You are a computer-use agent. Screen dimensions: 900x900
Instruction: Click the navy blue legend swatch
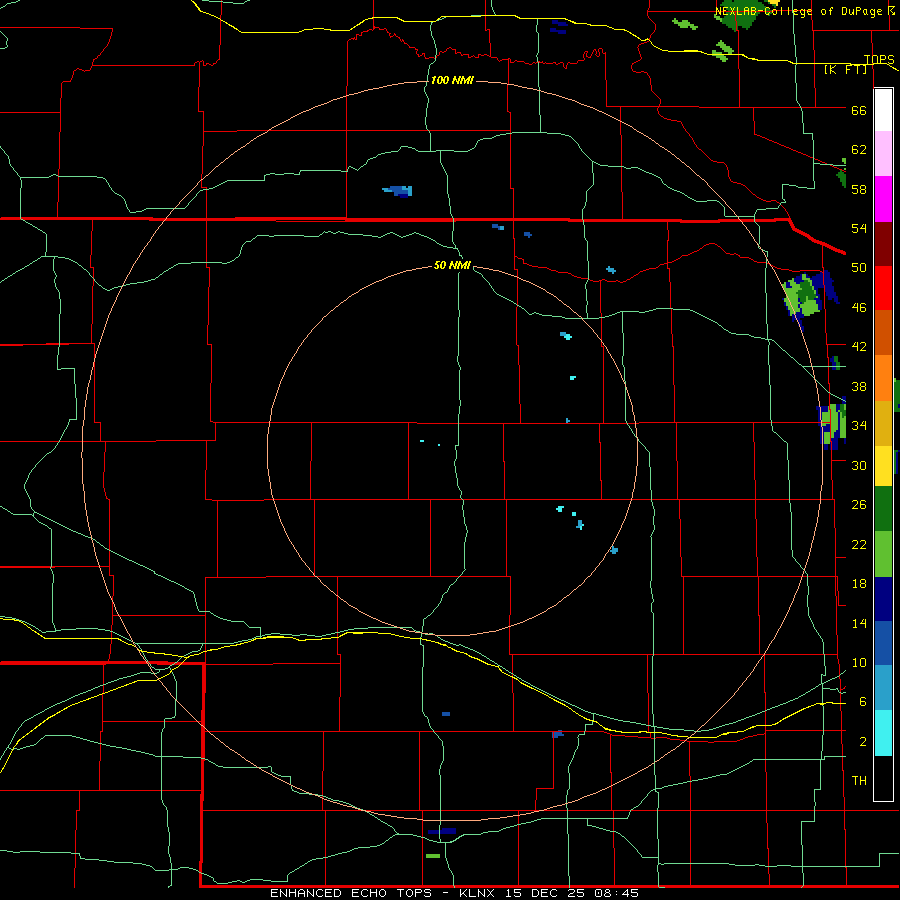(883, 599)
